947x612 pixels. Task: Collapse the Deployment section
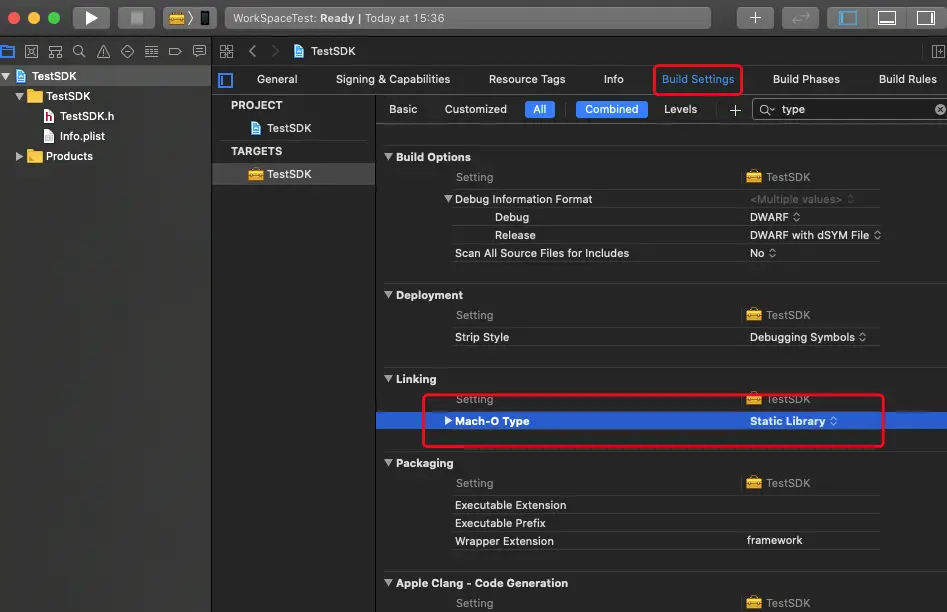pyautogui.click(x=388, y=295)
